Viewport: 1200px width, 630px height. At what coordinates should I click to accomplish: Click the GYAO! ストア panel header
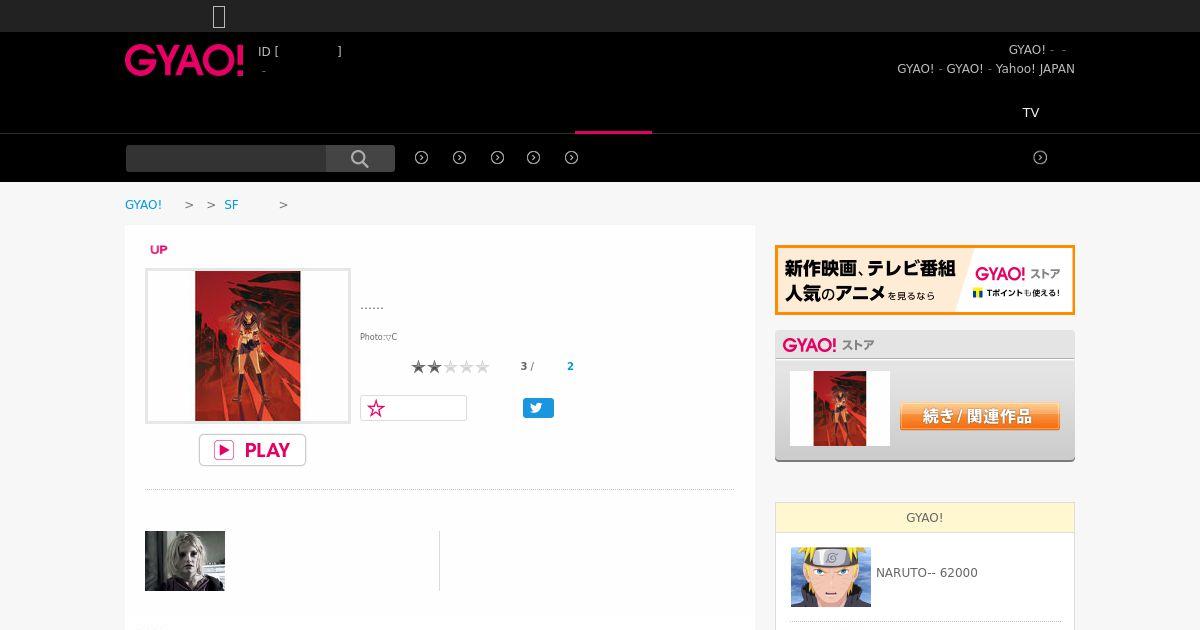pyautogui.click(x=925, y=345)
